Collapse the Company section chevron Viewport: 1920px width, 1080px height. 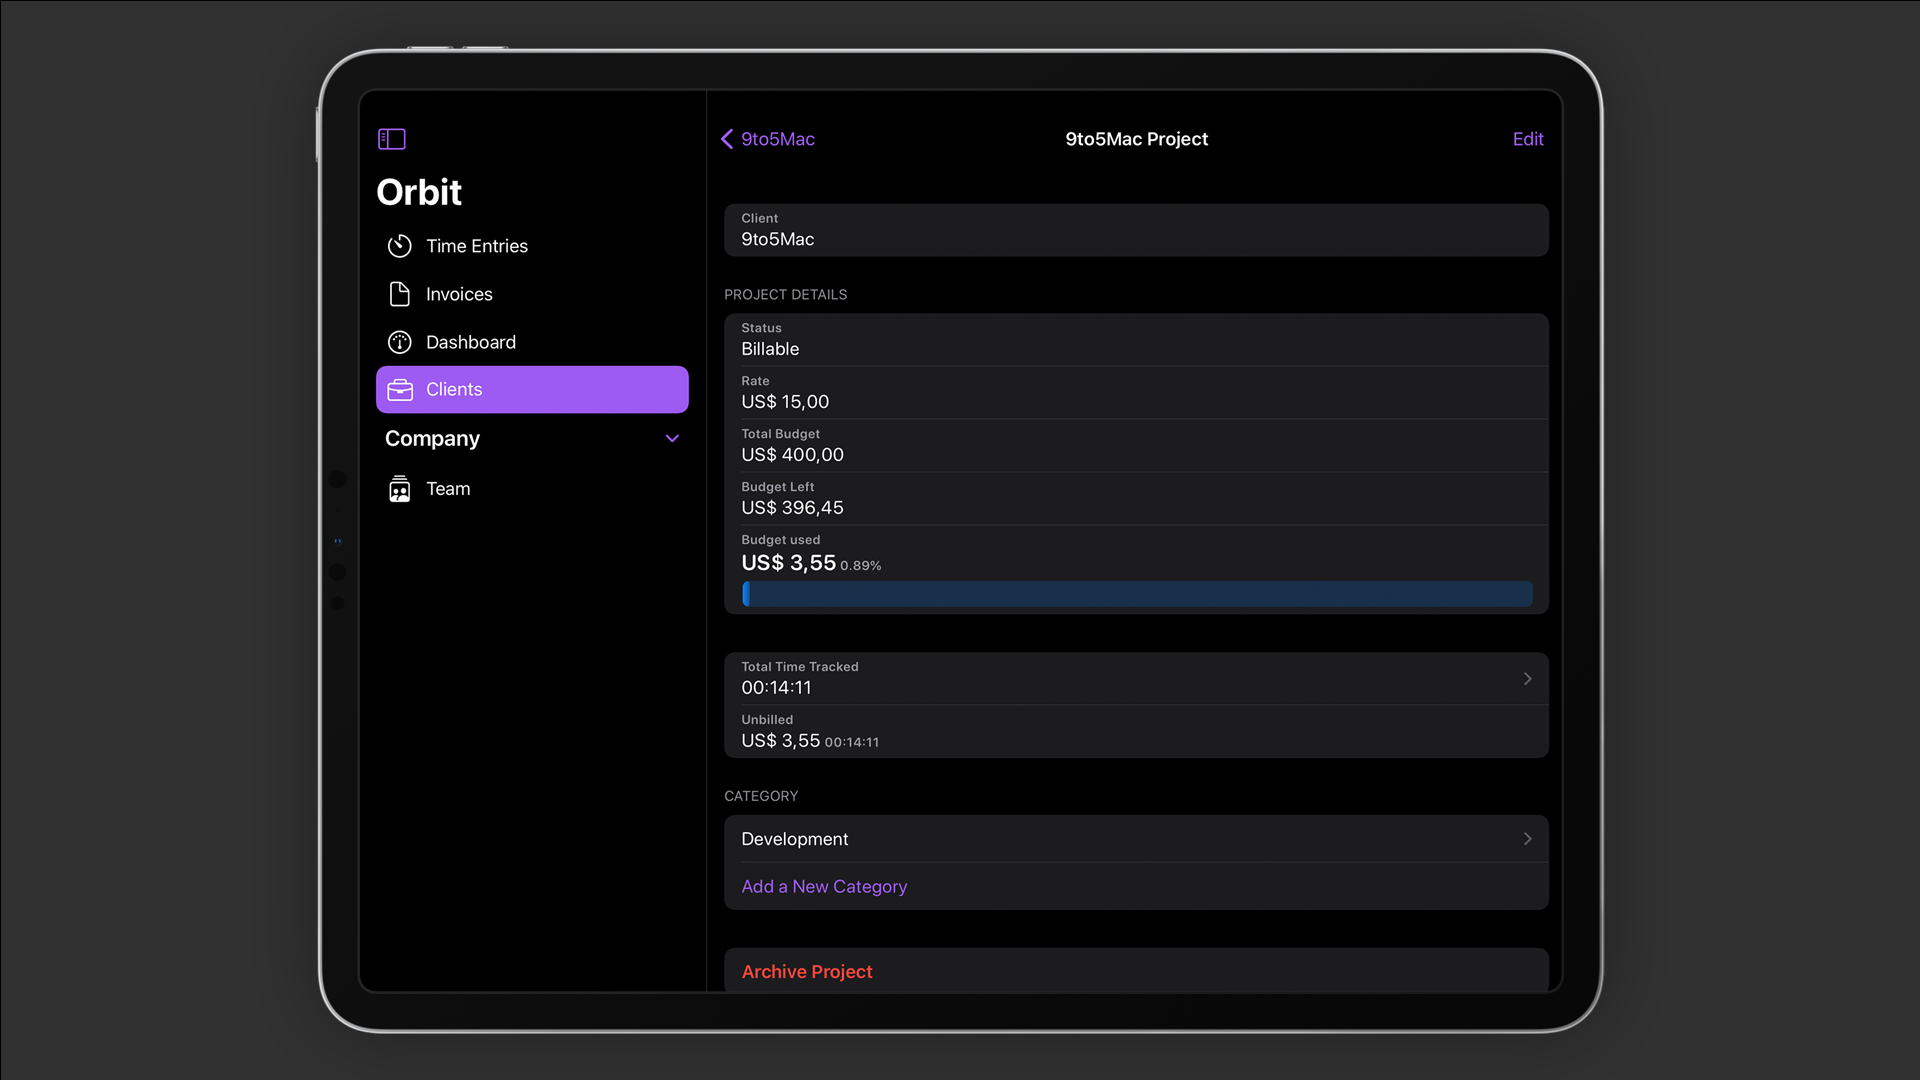(x=671, y=438)
